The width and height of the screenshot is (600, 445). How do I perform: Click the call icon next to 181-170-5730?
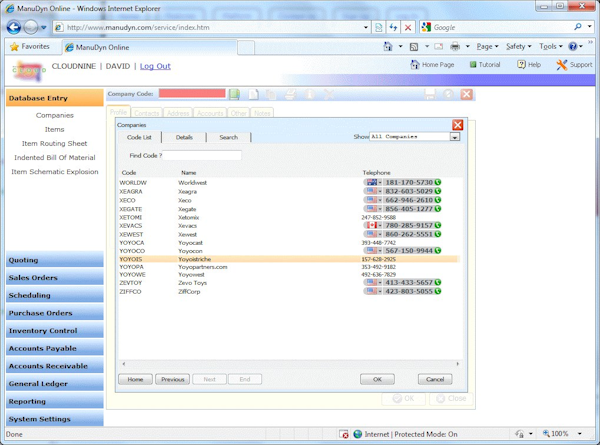point(438,183)
